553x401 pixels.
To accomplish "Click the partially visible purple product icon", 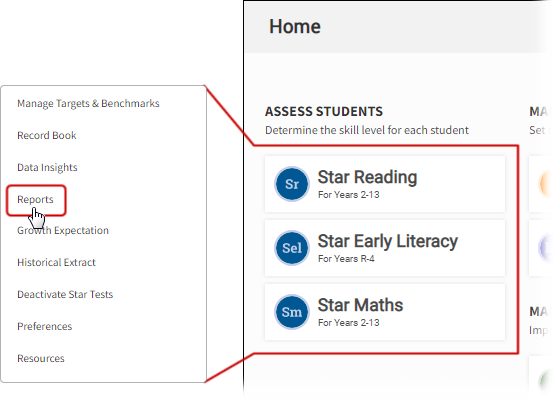I will (x=546, y=248).
